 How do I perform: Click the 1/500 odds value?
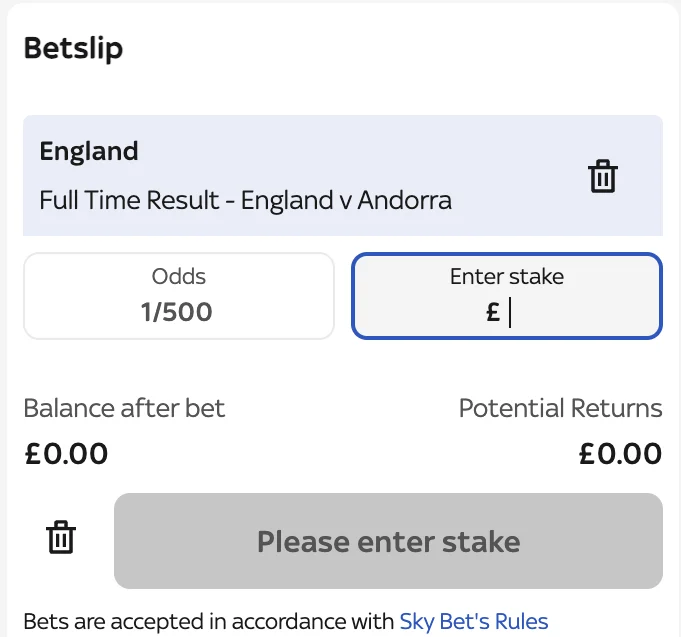(177, 312)
